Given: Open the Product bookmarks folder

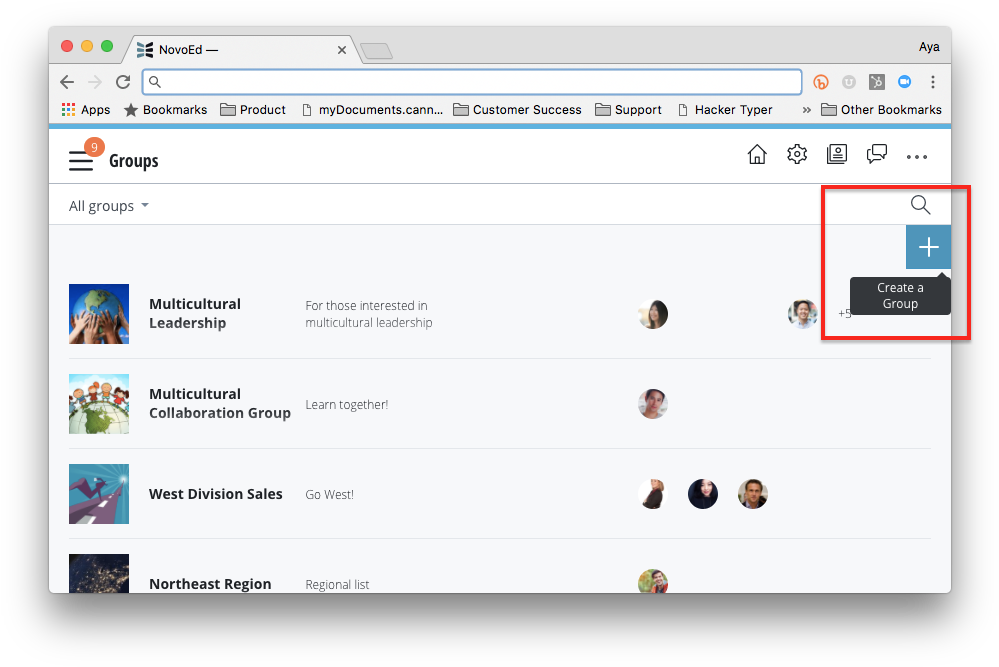Looking at the screenshot, I should point(253,110).
